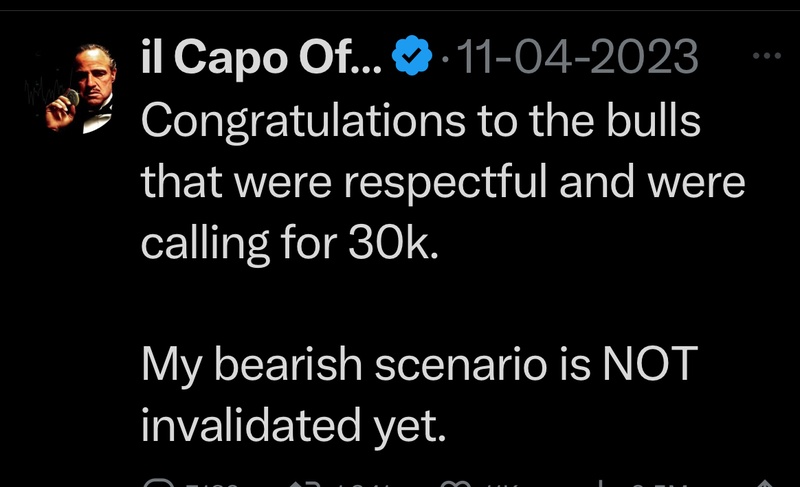800x487 pixels.
Task: Click the "calling for 30k." text line
Action: coord(290,243)
